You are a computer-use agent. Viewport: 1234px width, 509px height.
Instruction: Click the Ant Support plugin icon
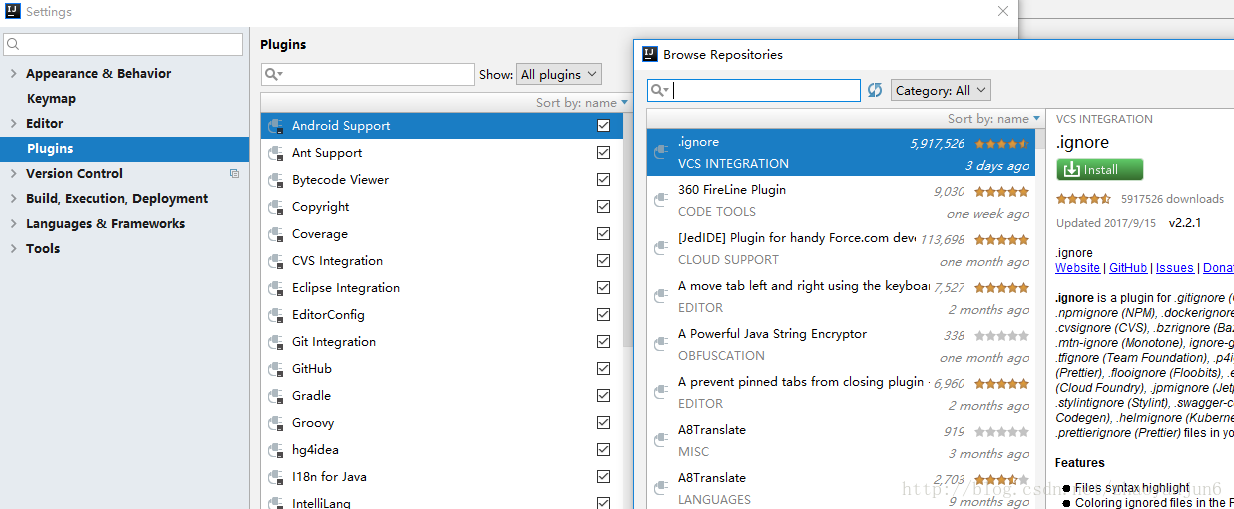276,153
